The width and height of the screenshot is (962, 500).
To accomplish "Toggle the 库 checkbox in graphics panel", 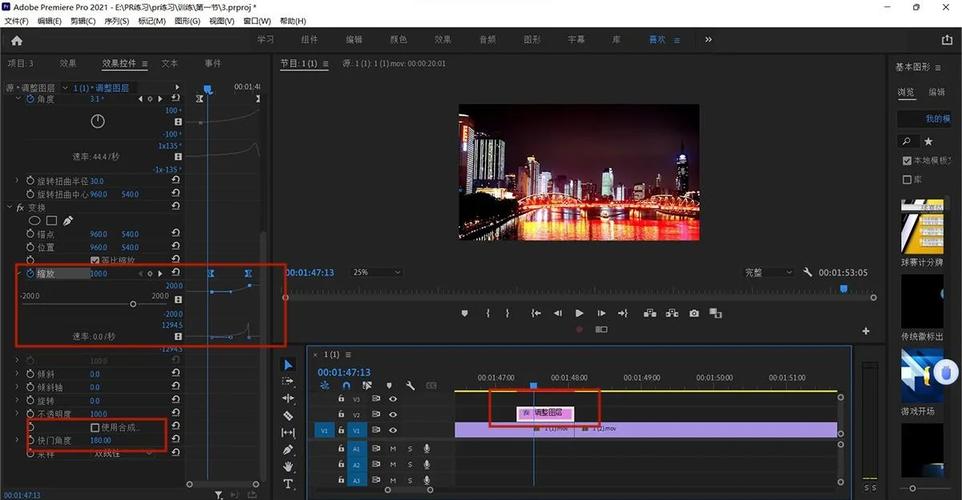I will tap(907, 180).
